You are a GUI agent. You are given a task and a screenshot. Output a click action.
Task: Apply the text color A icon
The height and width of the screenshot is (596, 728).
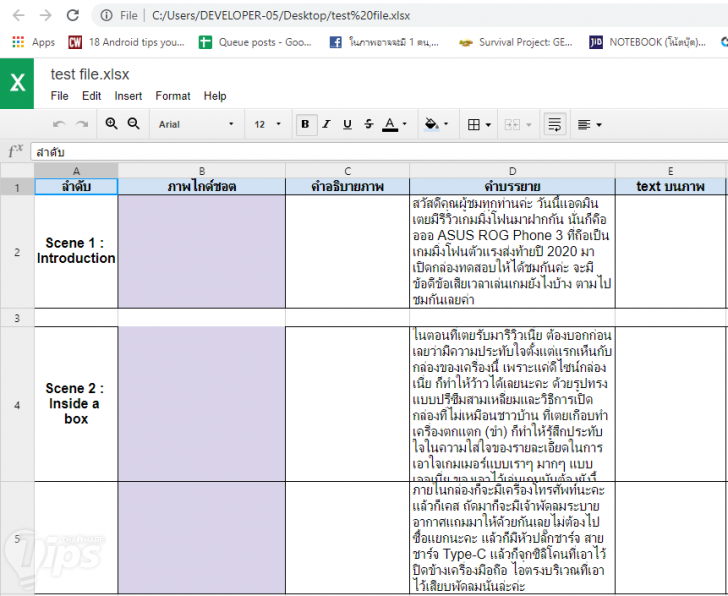(x=390, y=124)
